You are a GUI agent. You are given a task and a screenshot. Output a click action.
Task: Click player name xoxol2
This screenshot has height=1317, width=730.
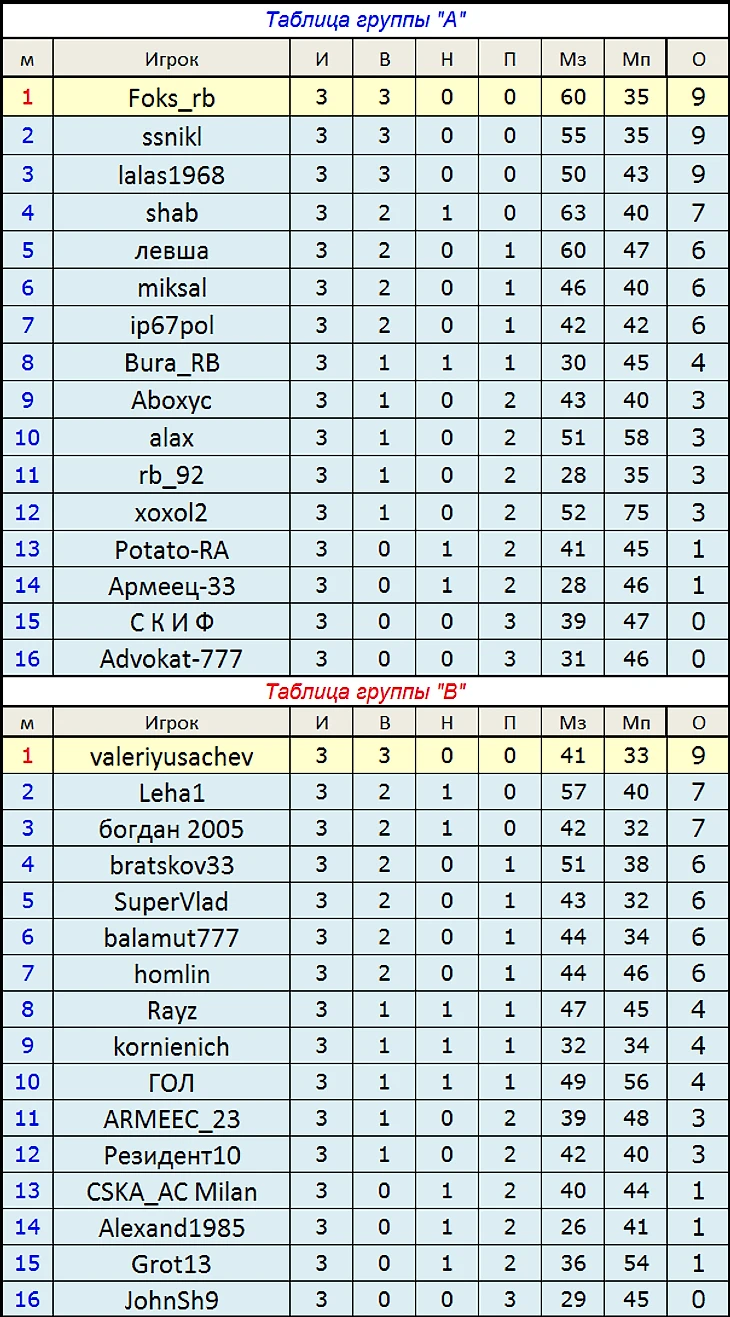coord(171,513)
